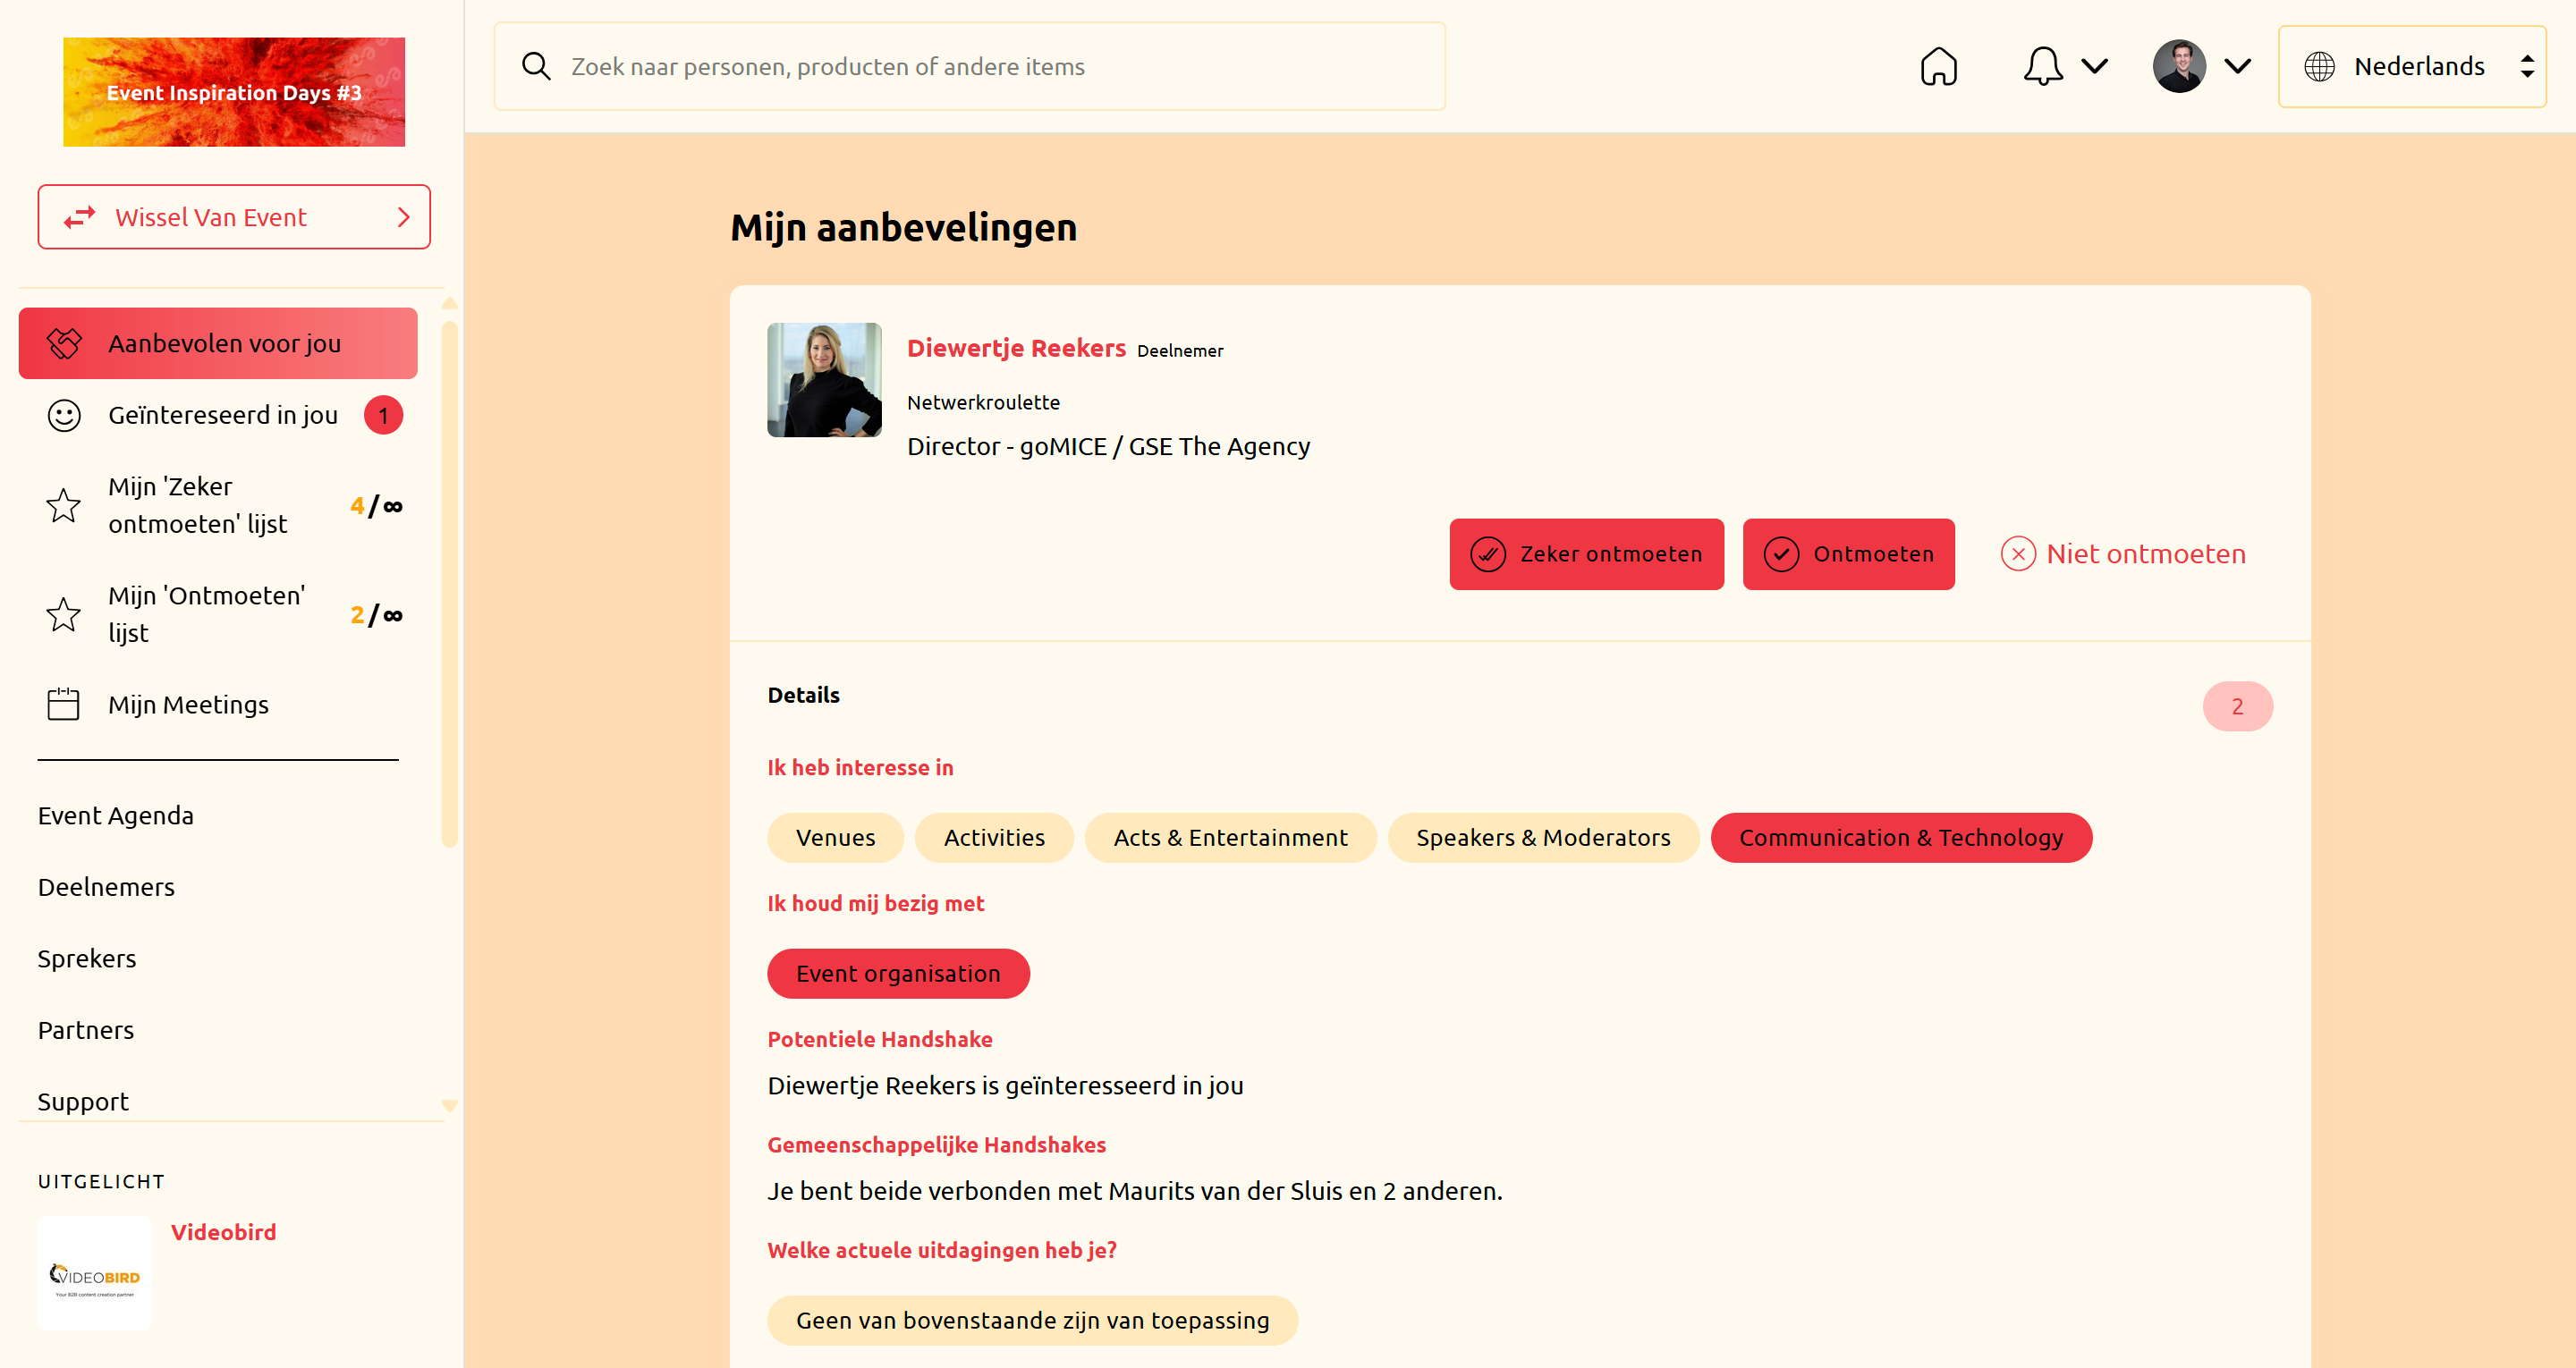Click the calendar icon for Mijn Meetings
The width and height of the screenshot is (2576, 1368).
click(64, 704)
